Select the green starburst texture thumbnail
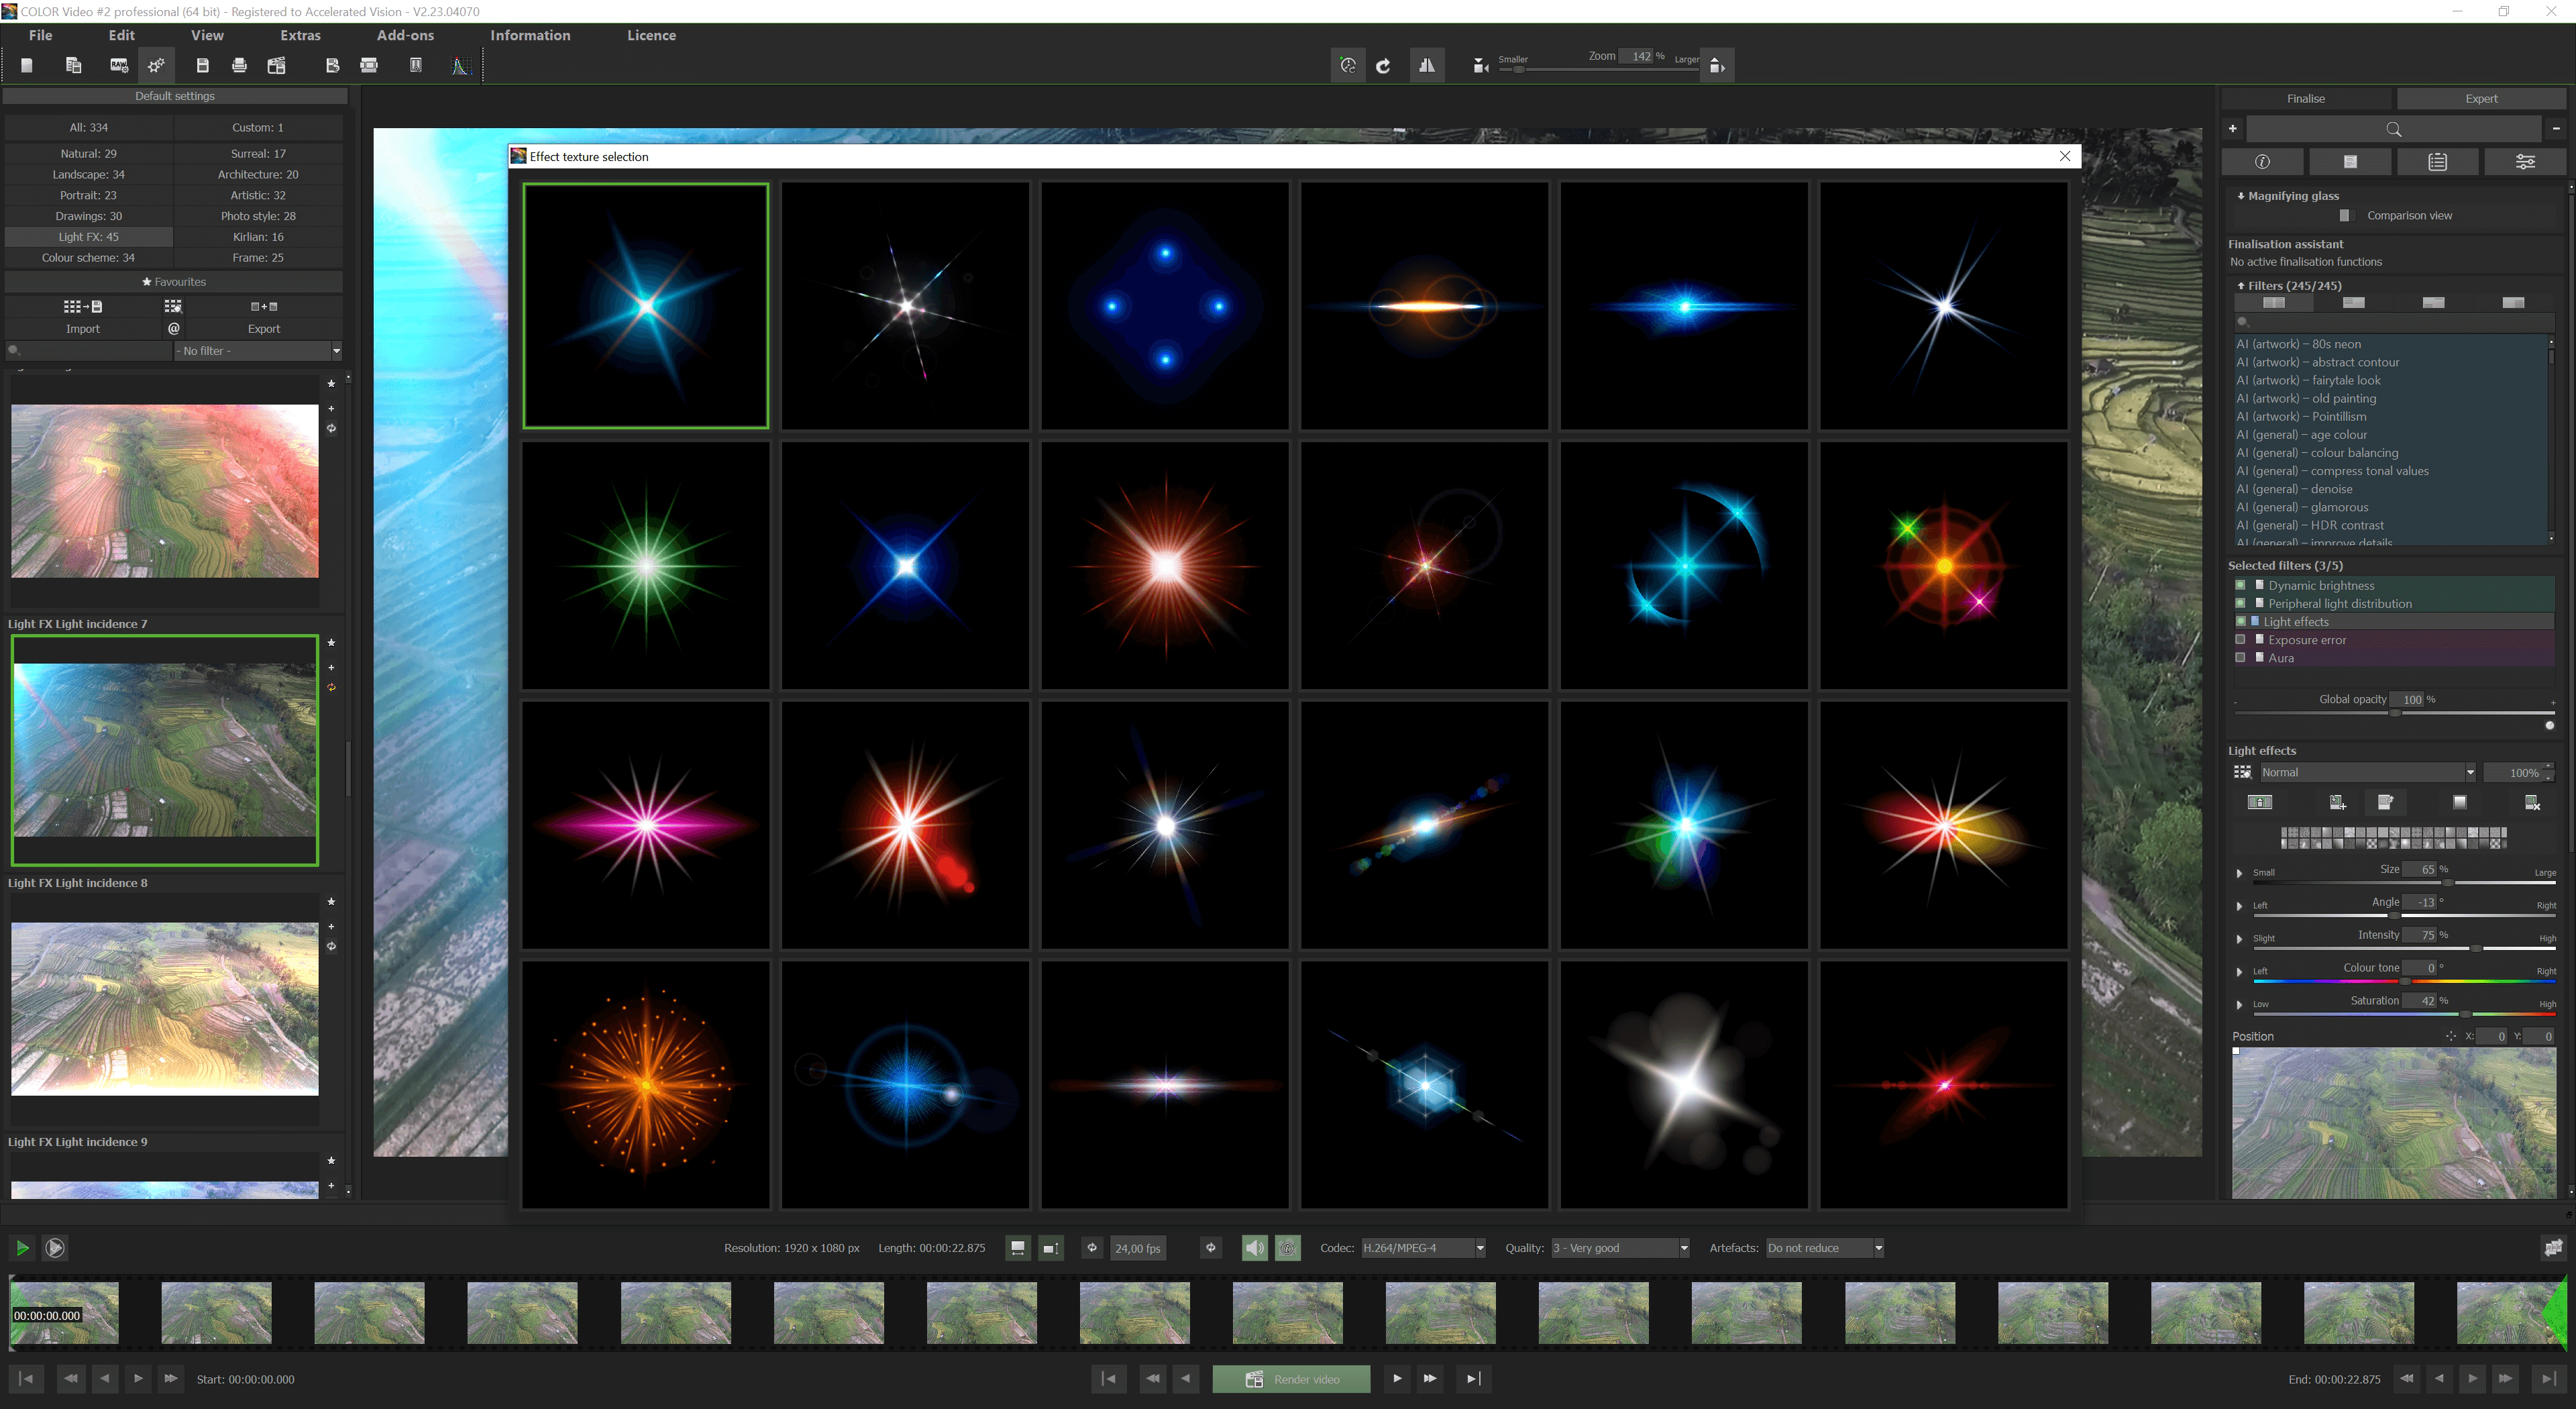 pyautogui.click(x=645, y=565)
